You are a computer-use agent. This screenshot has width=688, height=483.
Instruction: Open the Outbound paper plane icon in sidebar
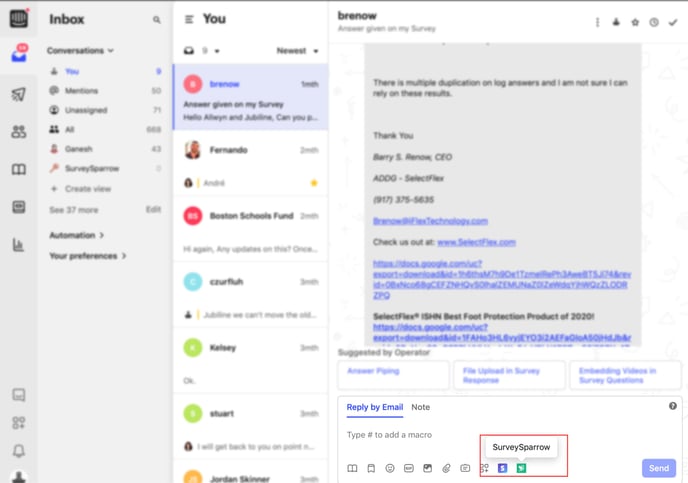tap(18, 95)
